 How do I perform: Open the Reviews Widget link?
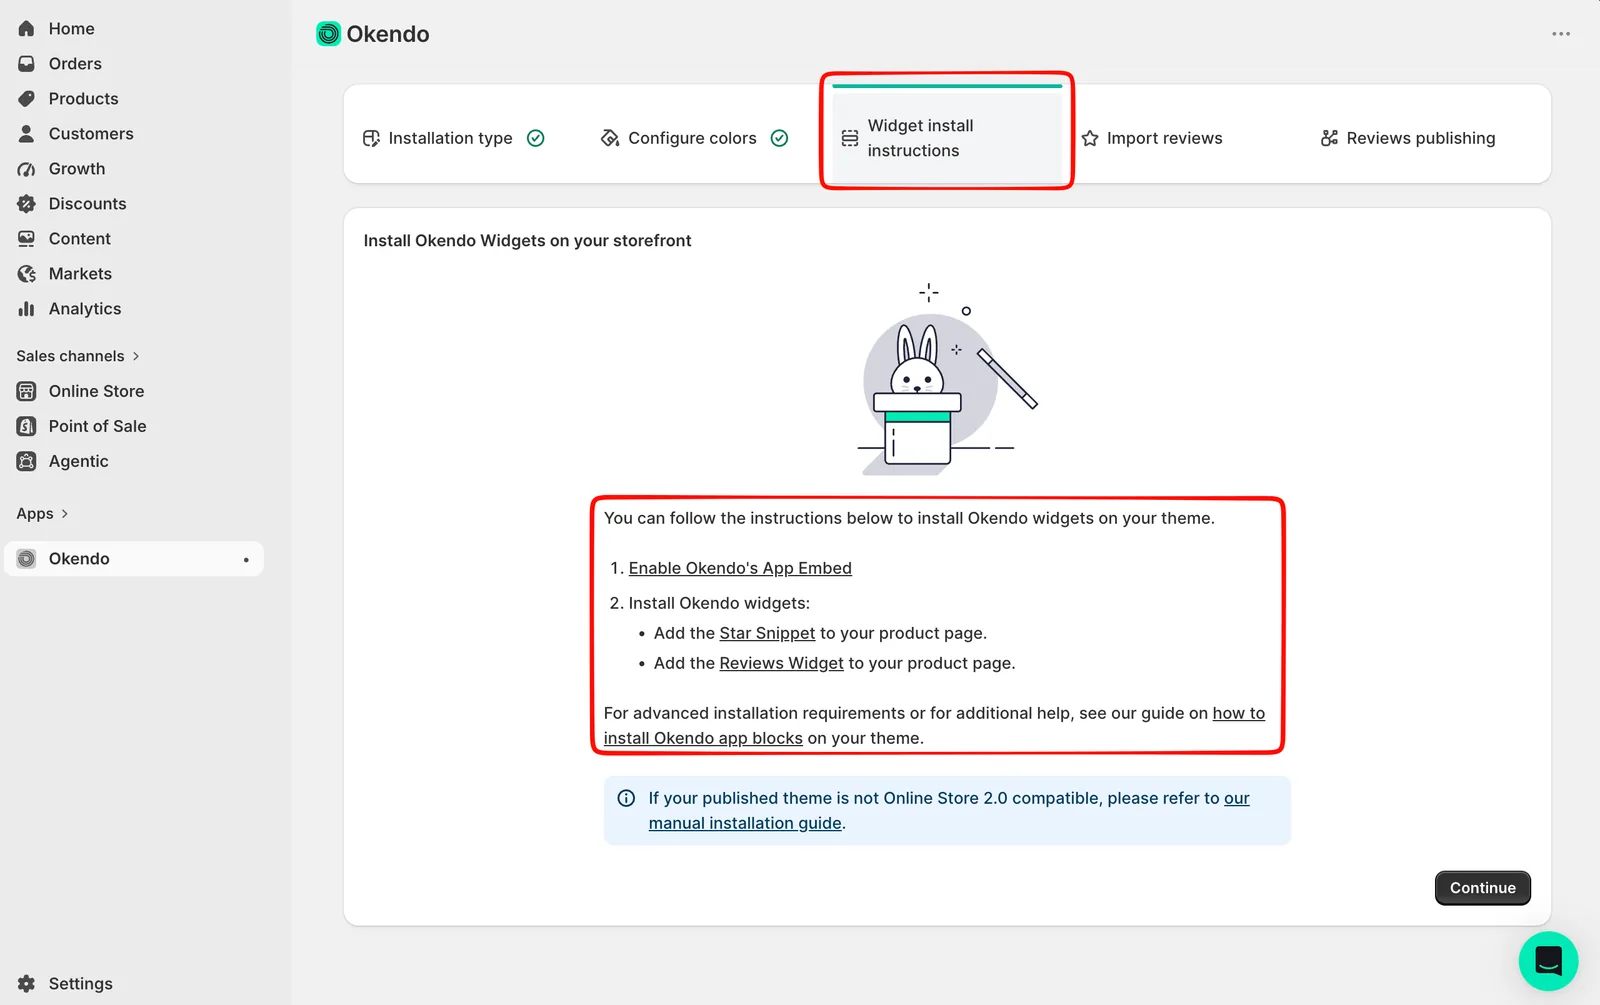[x=781, y=663]
